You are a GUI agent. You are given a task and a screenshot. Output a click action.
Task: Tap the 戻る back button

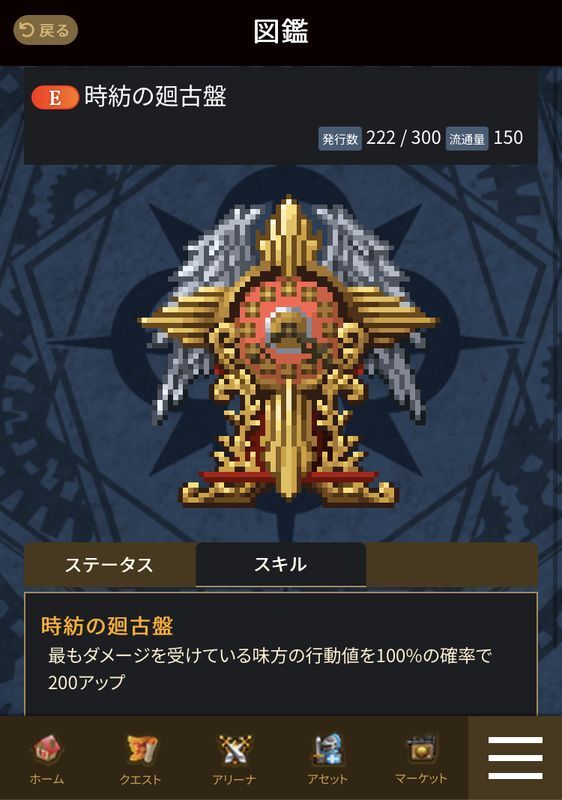(45, 31)
